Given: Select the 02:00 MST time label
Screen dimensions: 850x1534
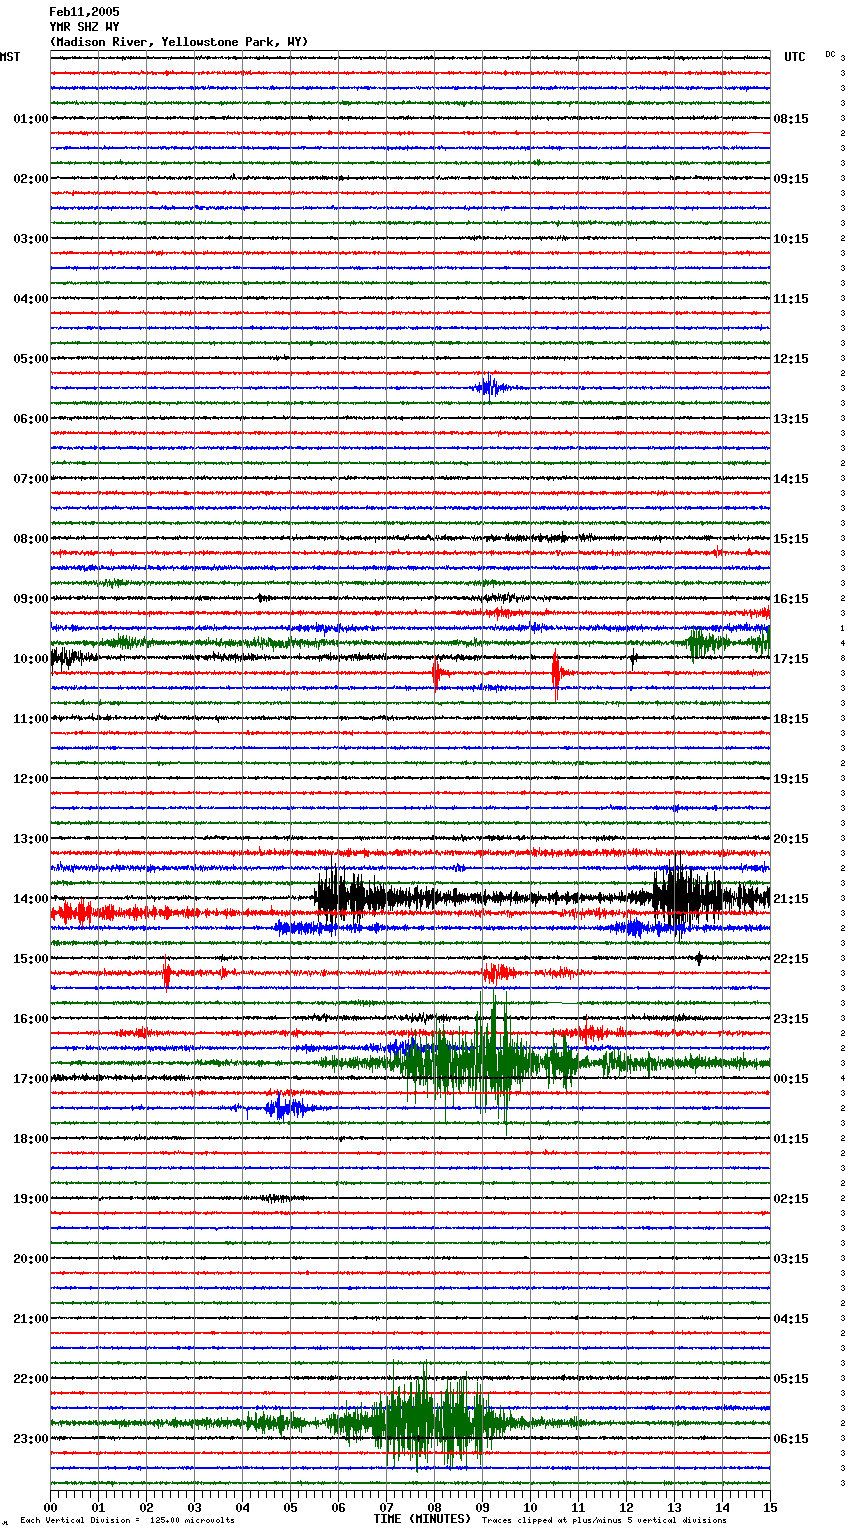Looking at the screenshot, I should point(31,179).
